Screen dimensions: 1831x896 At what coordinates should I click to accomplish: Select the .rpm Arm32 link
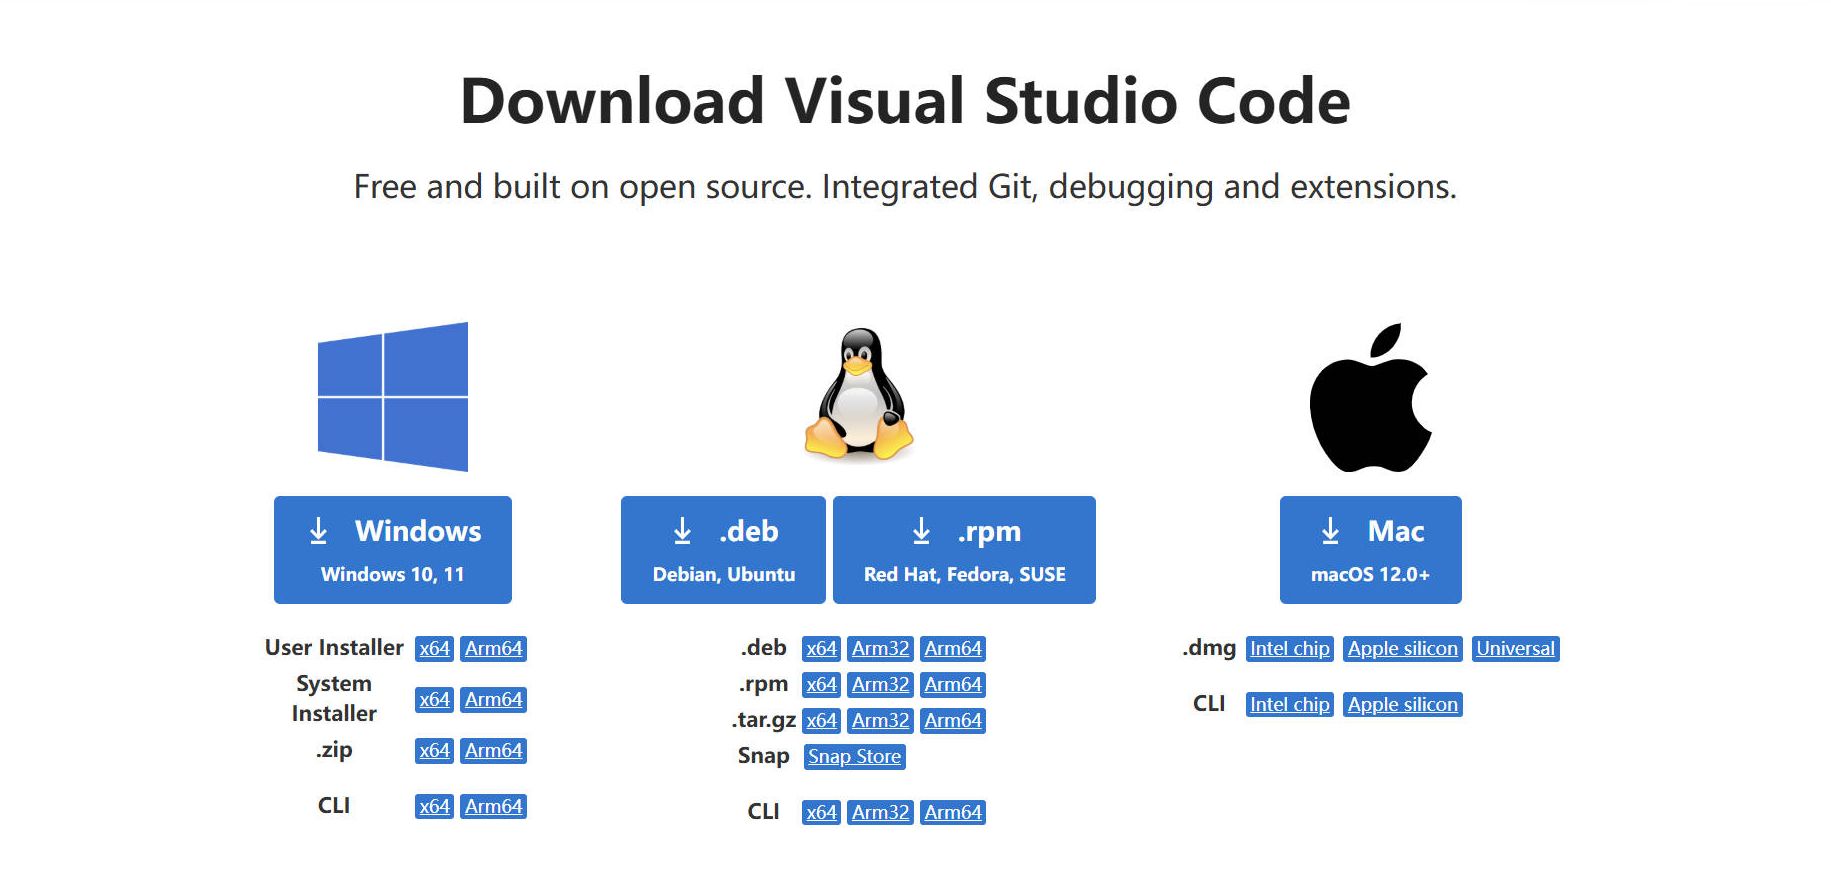pyautogui.click(x=881, y=684)
